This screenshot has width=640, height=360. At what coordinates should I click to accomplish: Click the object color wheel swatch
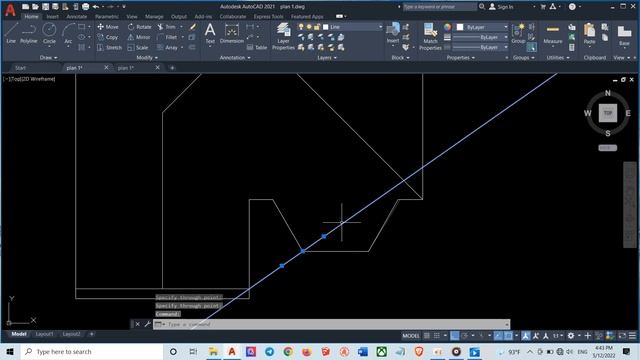[x=448, y=27]
